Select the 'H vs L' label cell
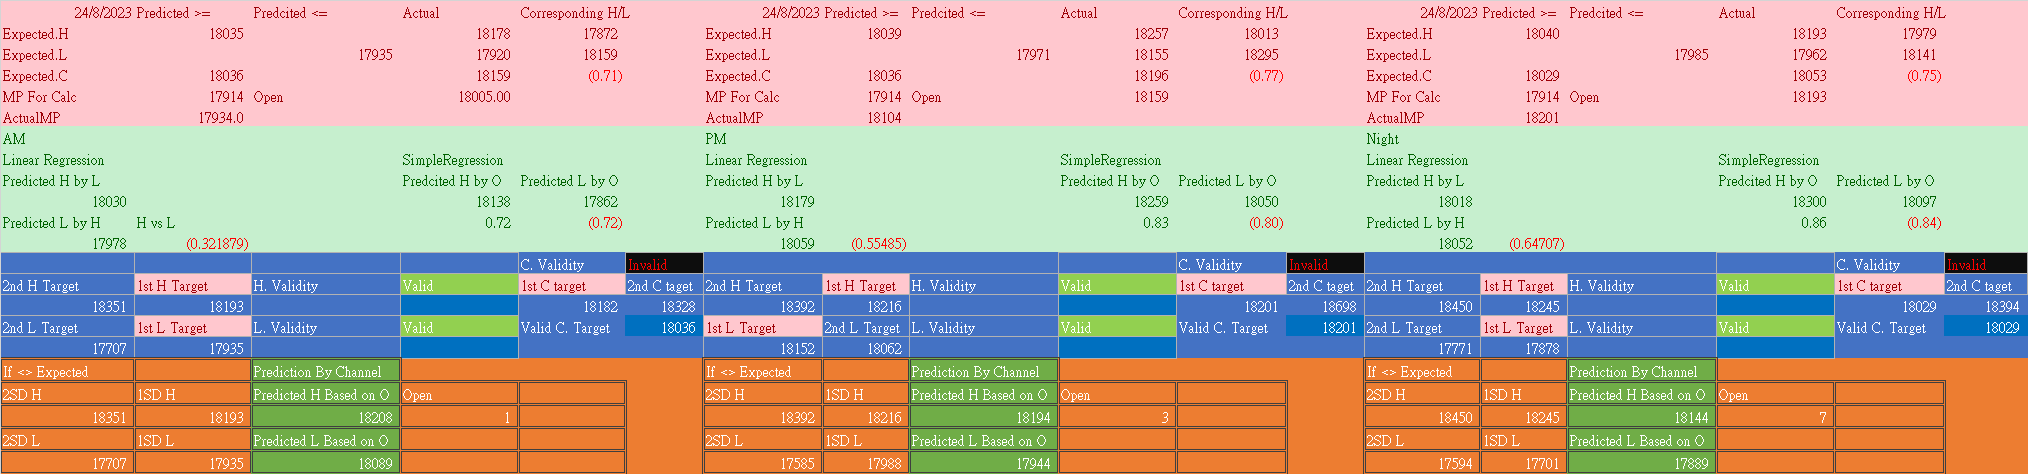Screen dimensions: 2028x474 (156, 223)
